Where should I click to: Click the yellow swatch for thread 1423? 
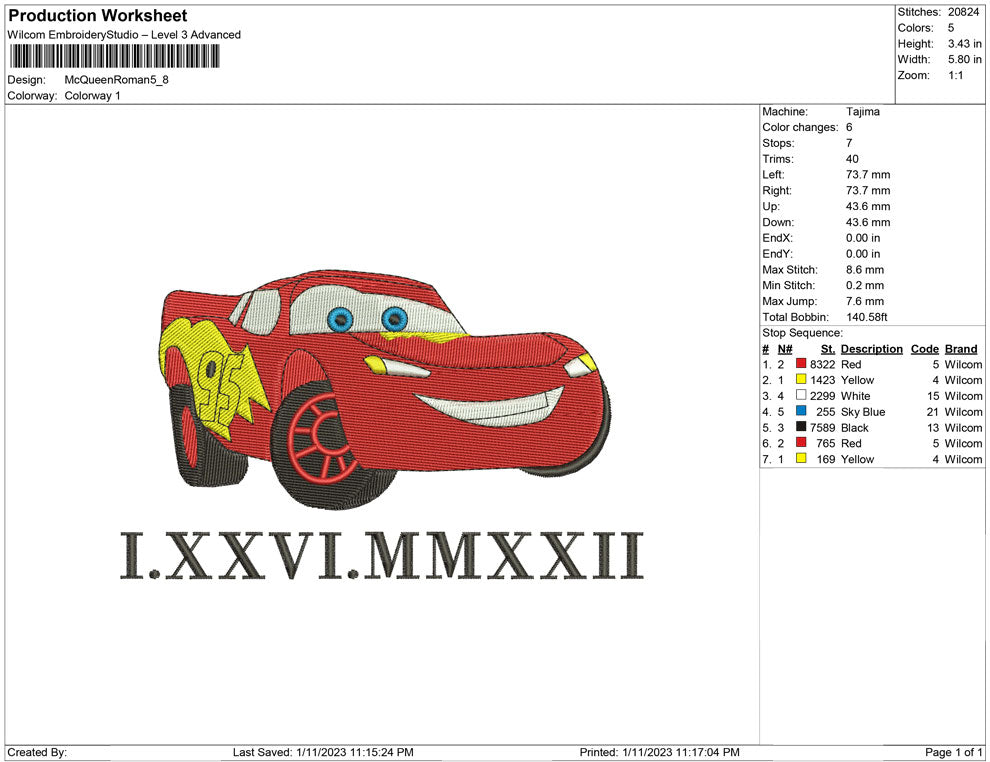(x=801, y=379)
